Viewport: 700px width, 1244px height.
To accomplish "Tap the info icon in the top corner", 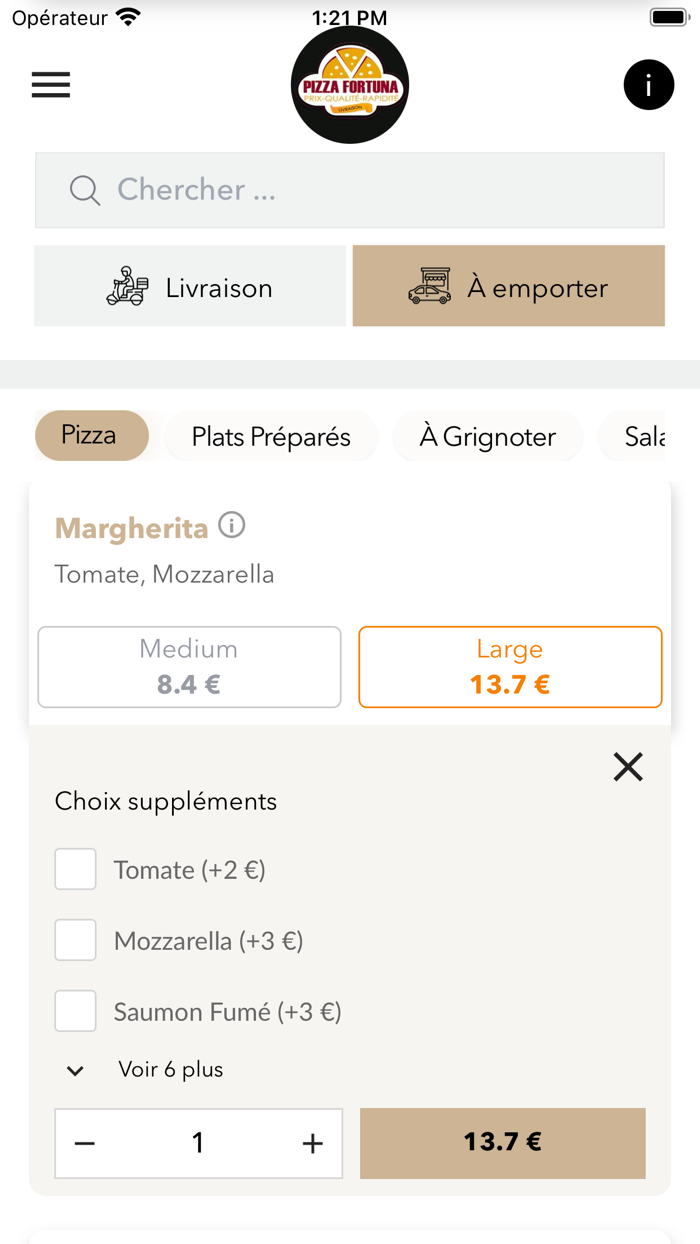I will pos(648,85).
